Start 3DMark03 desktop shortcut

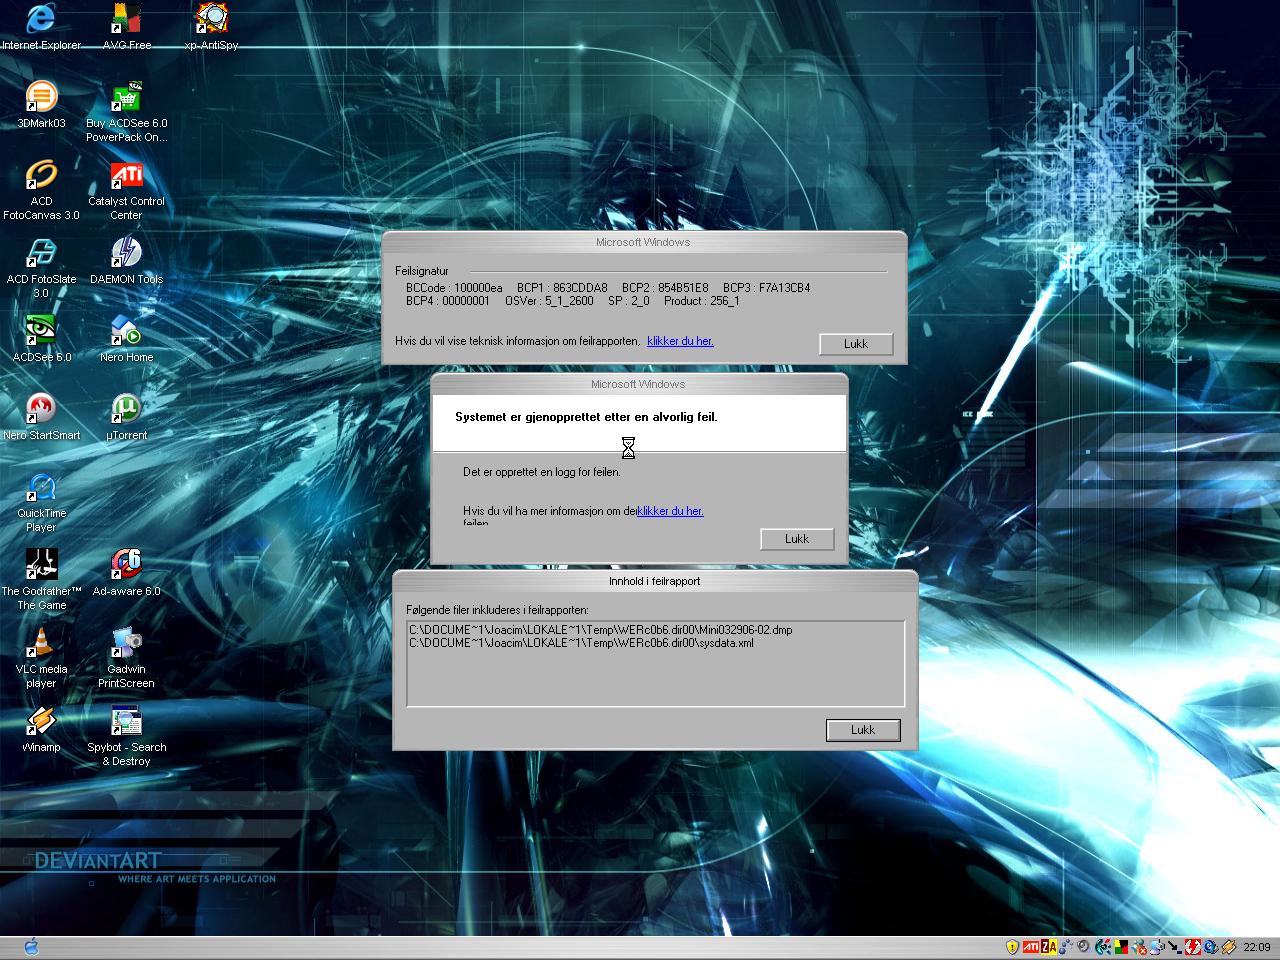tap(41, 104)
